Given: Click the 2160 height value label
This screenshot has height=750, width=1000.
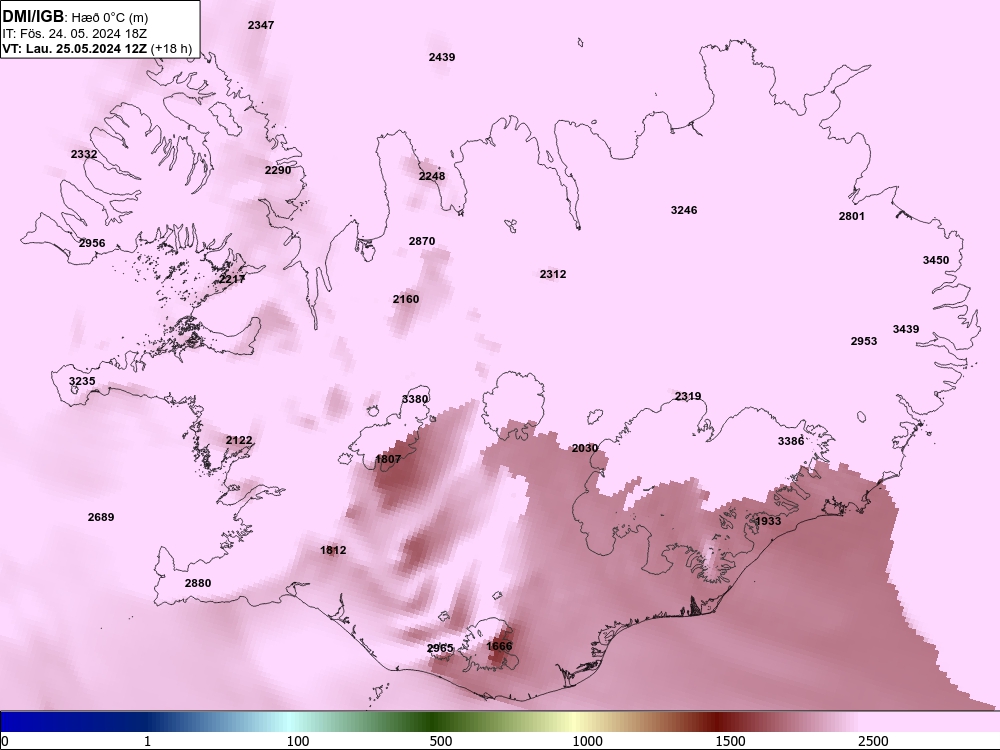Looking at the screenshot, I should tap(406, 298).
